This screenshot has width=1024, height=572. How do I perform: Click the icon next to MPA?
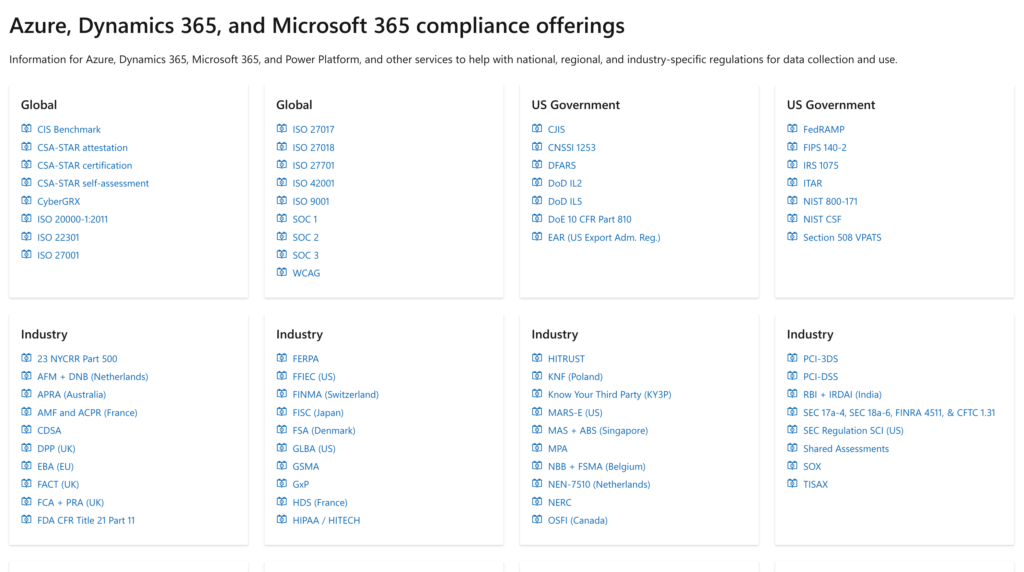(x=537, y=448)
